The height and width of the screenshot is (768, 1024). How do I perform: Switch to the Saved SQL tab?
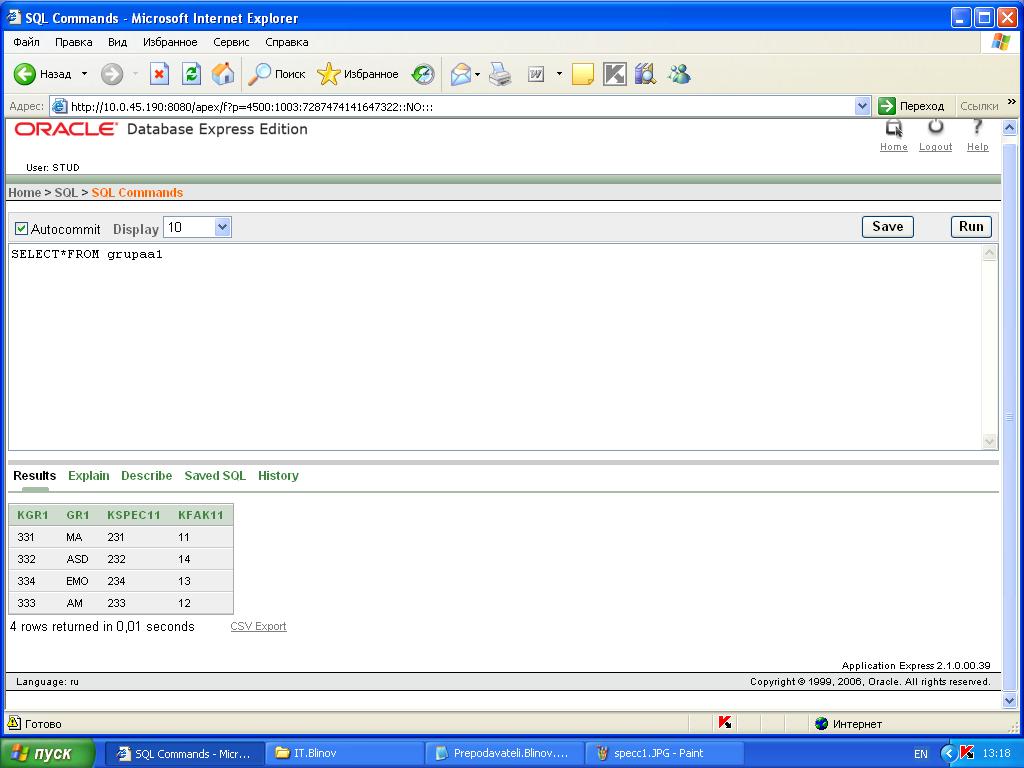point(215,475)
